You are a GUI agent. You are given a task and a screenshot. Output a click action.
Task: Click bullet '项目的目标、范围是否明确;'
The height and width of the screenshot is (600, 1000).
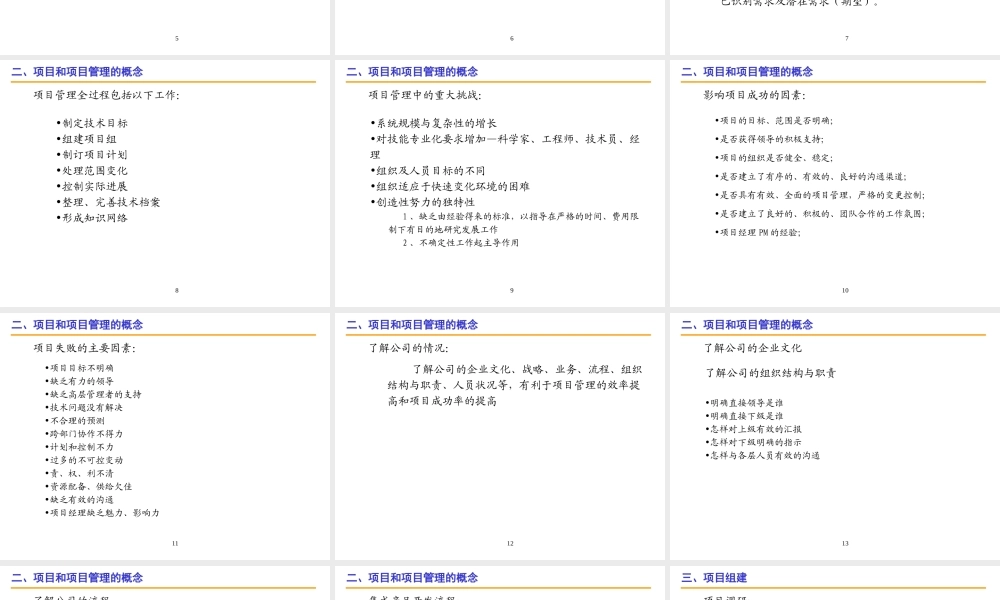(x=774, y=121)
